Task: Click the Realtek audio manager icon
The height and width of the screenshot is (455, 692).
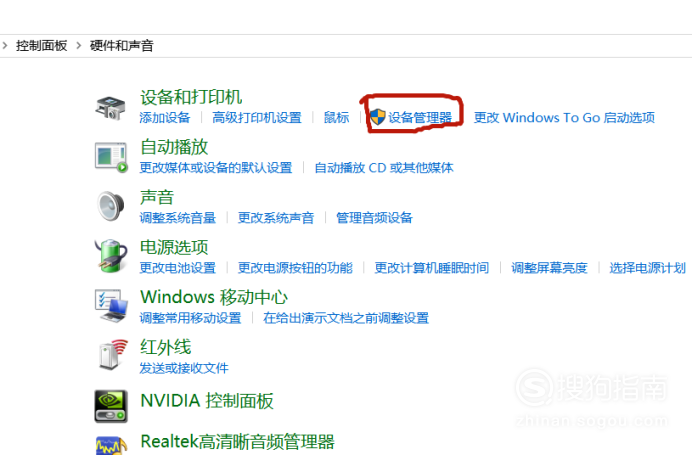Action: 111,445
